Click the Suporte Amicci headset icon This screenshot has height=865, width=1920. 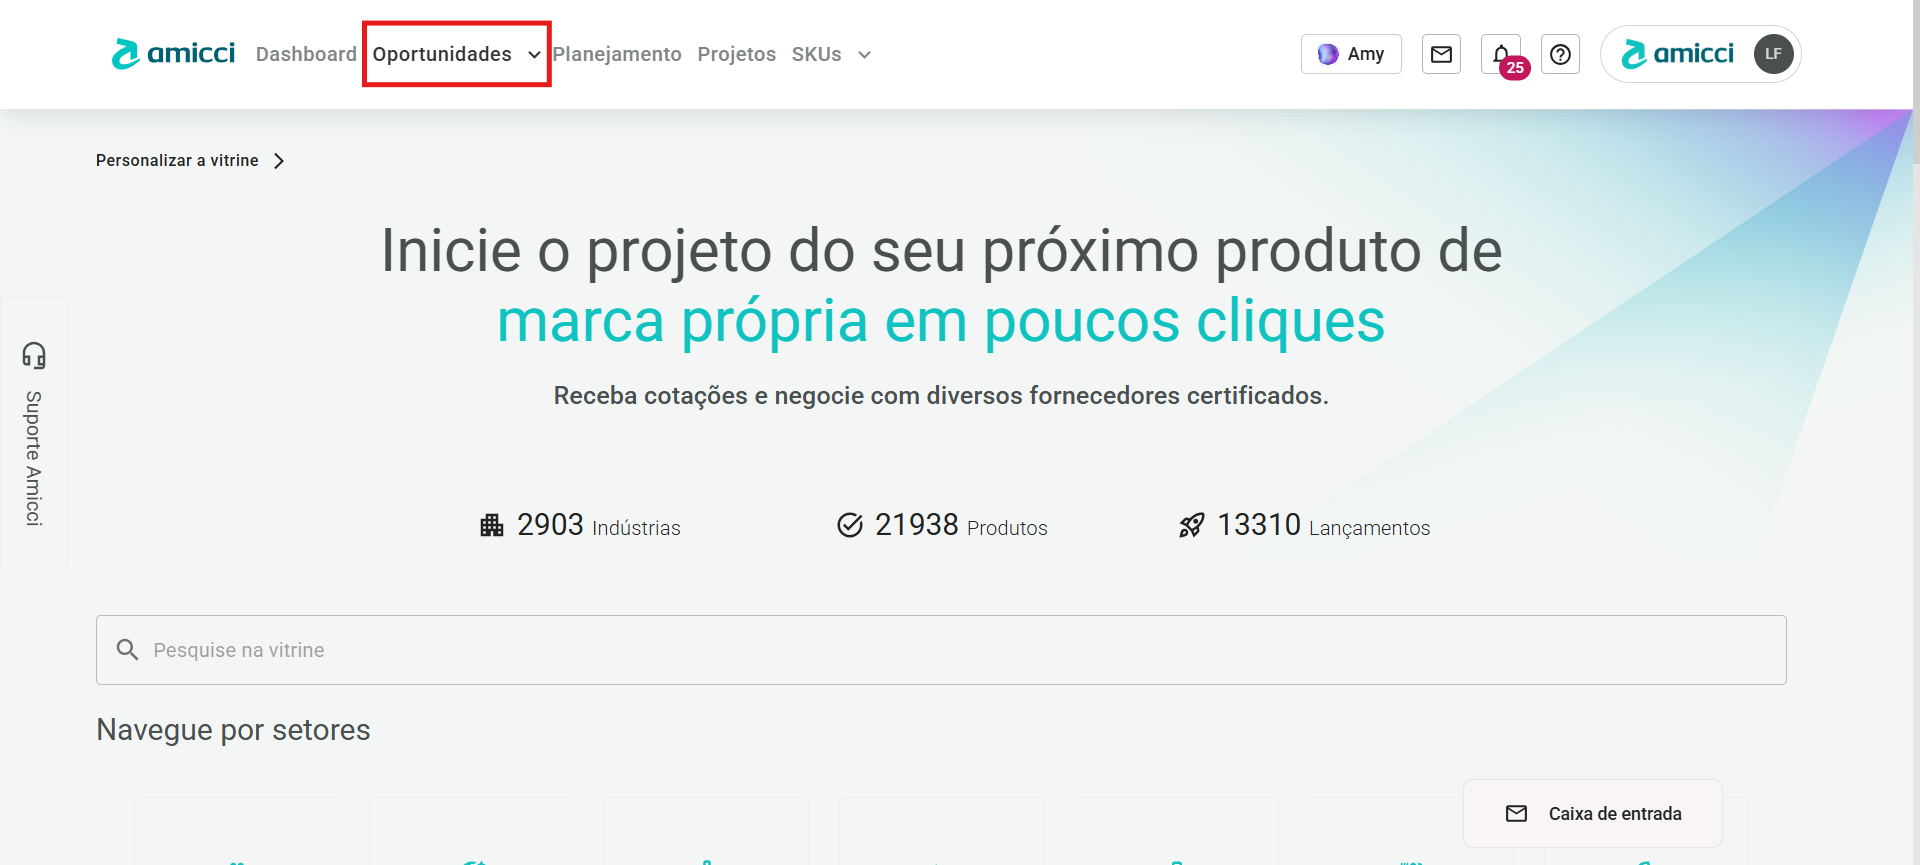[34, 355]
